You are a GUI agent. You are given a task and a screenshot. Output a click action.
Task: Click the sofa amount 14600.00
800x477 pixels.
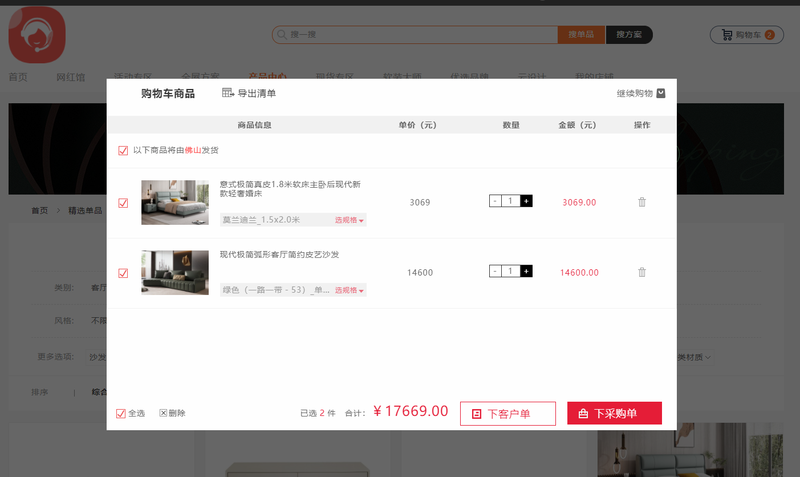pos(579,272)
